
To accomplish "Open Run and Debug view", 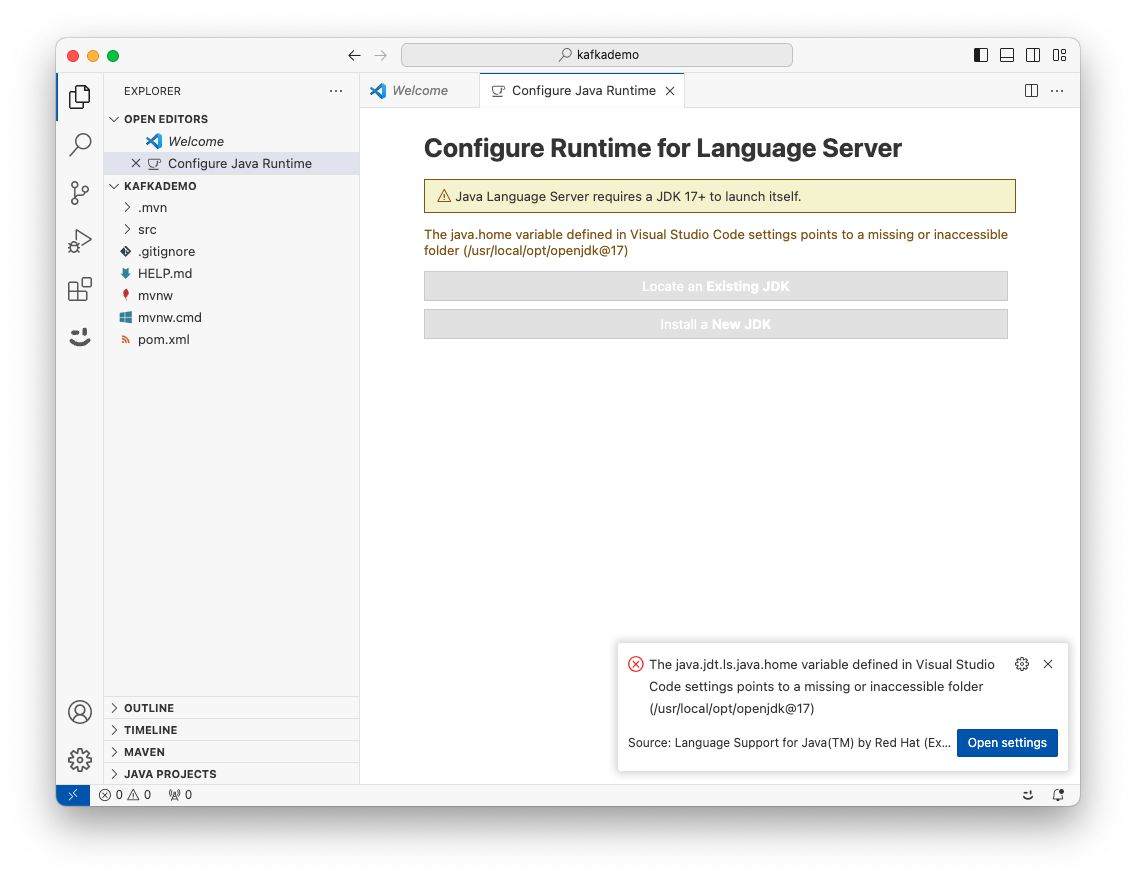I will tap(80, 241).
